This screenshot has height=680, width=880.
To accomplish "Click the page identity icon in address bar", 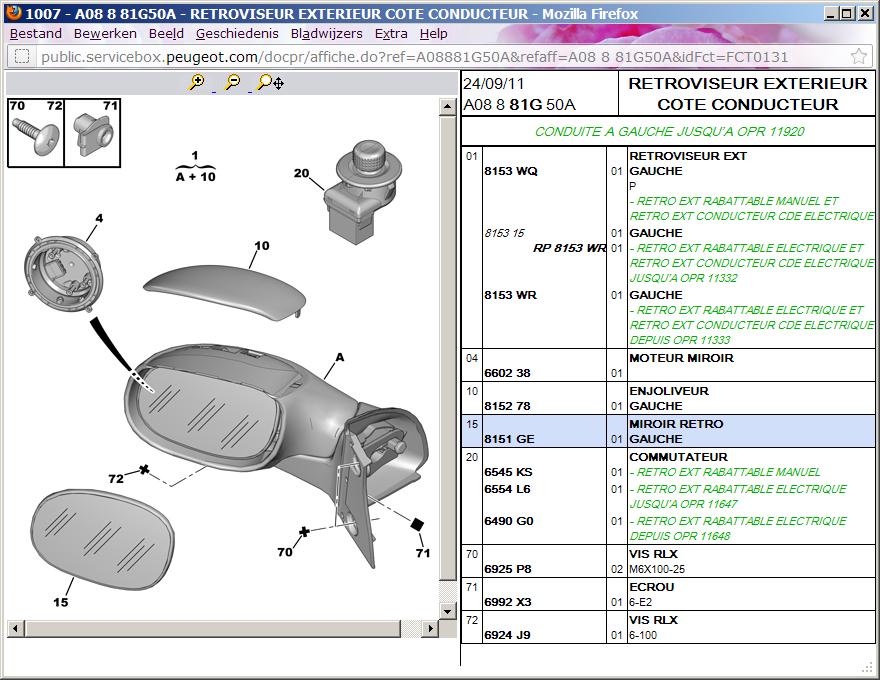I will click(x=21, y=57).
